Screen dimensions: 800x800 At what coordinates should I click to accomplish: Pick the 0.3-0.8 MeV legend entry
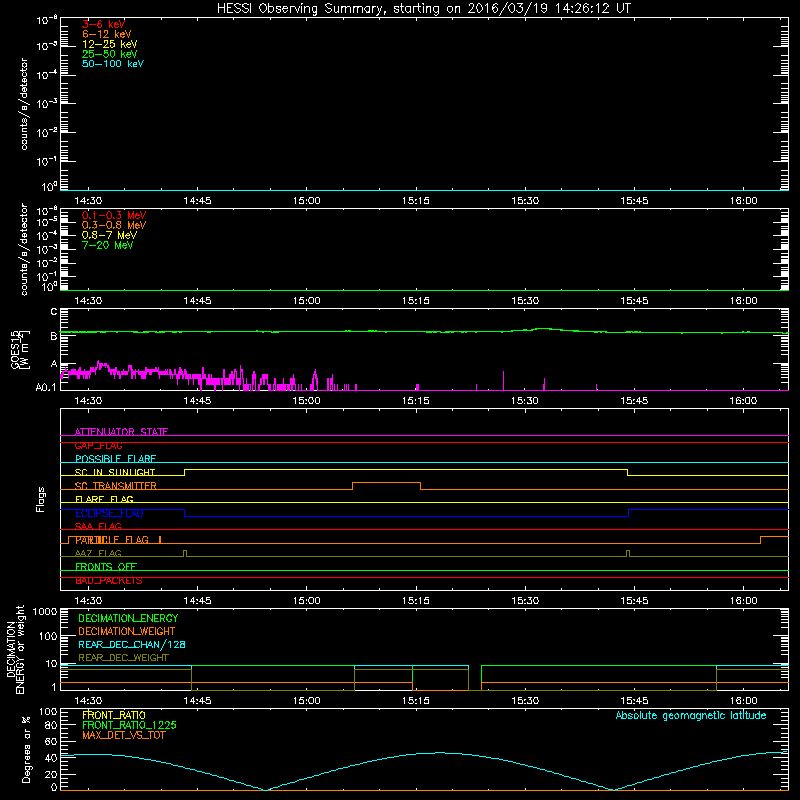coord(114,225)
